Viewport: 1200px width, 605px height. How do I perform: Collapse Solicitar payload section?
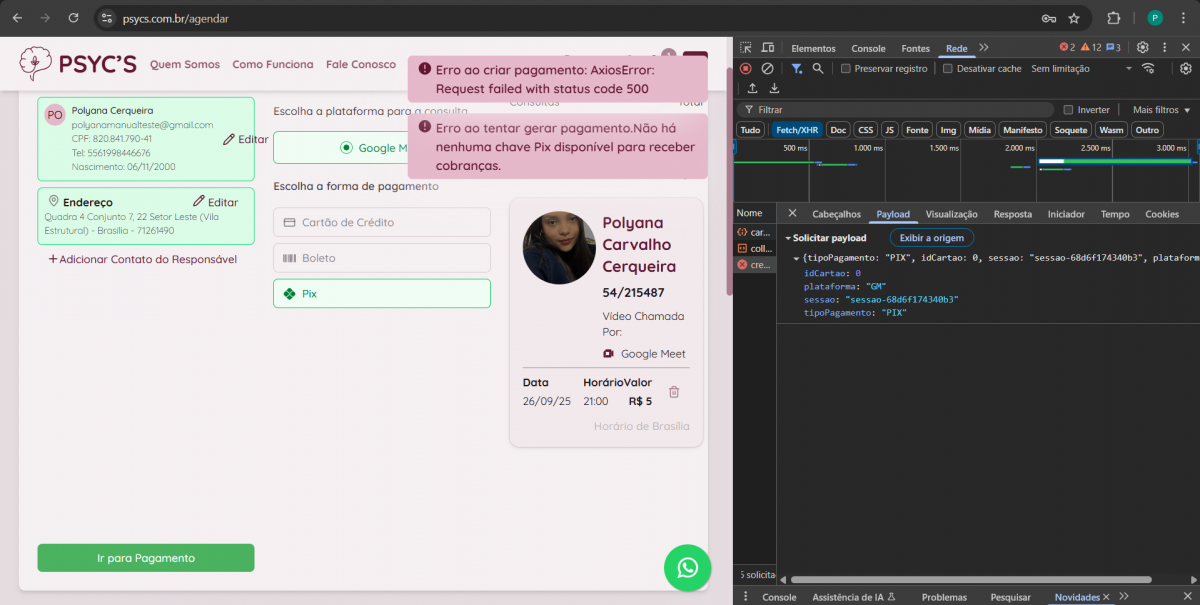[789, 238]
